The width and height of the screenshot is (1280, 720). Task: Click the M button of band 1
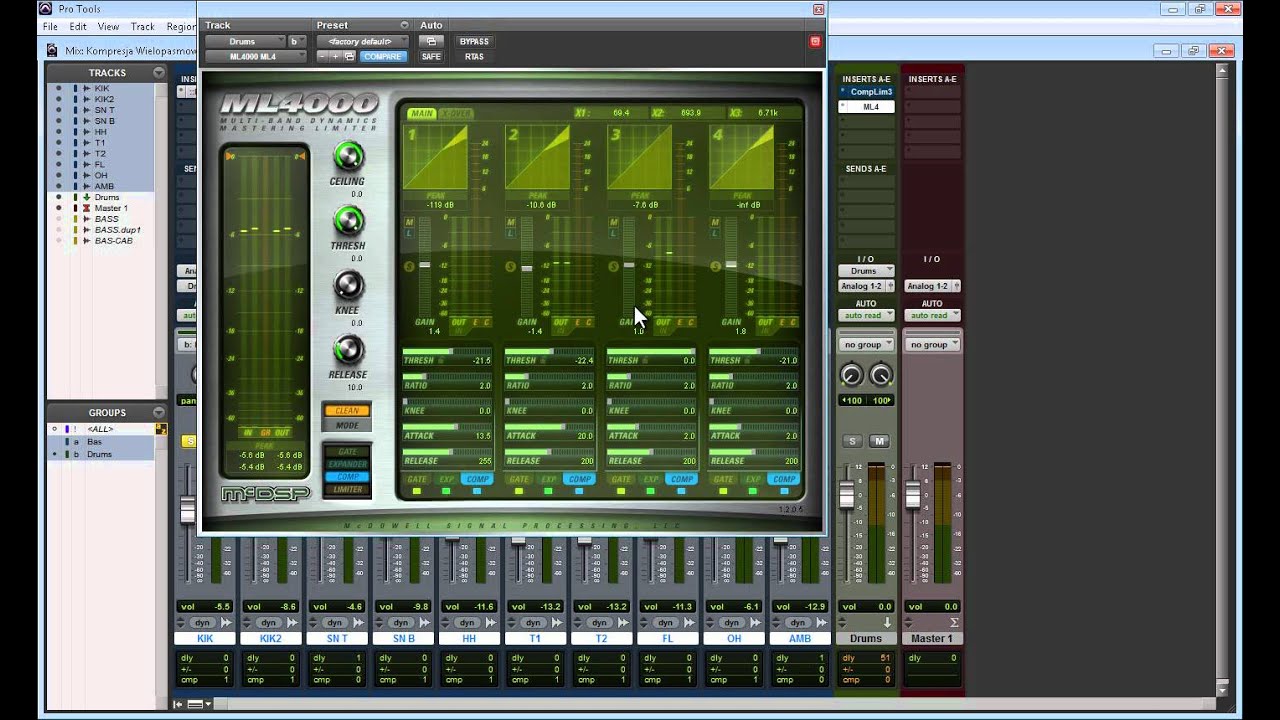409,222
